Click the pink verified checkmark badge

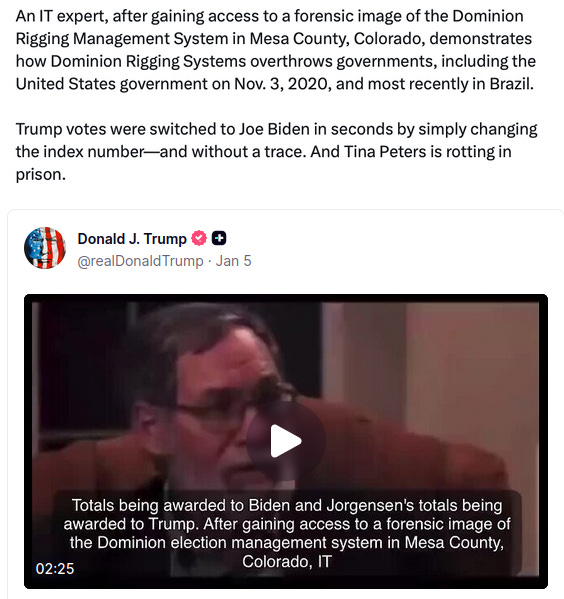199,238
